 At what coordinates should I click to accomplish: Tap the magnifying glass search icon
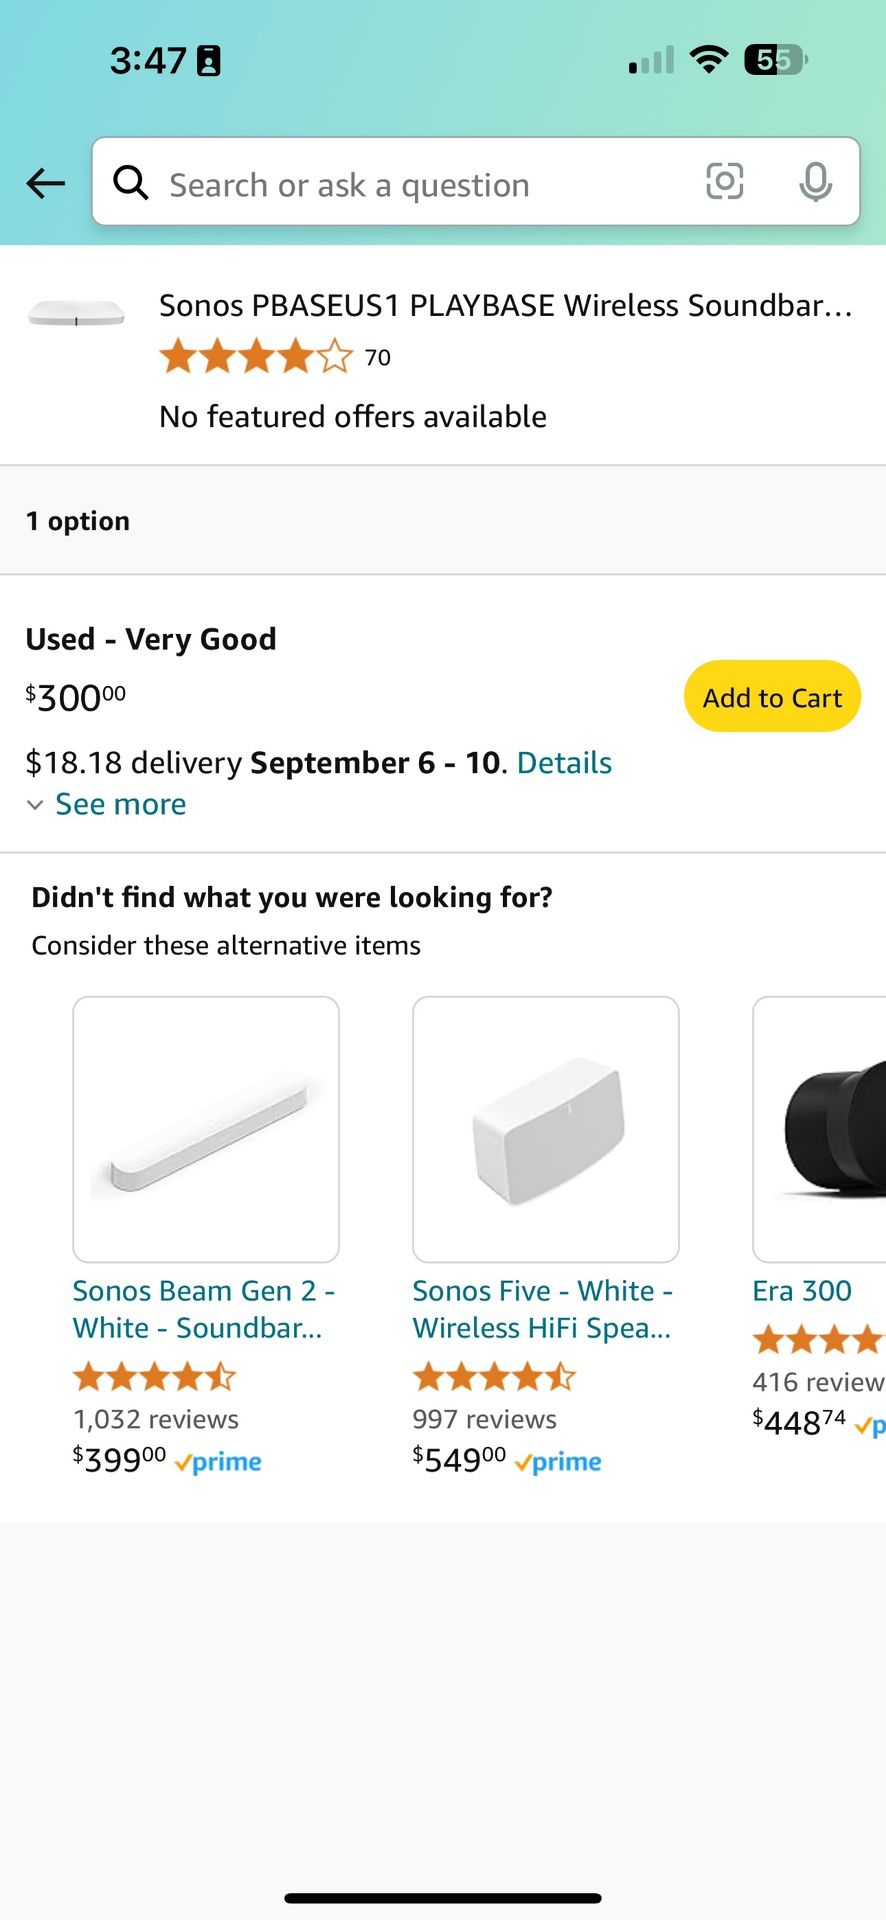coord(131,183)
